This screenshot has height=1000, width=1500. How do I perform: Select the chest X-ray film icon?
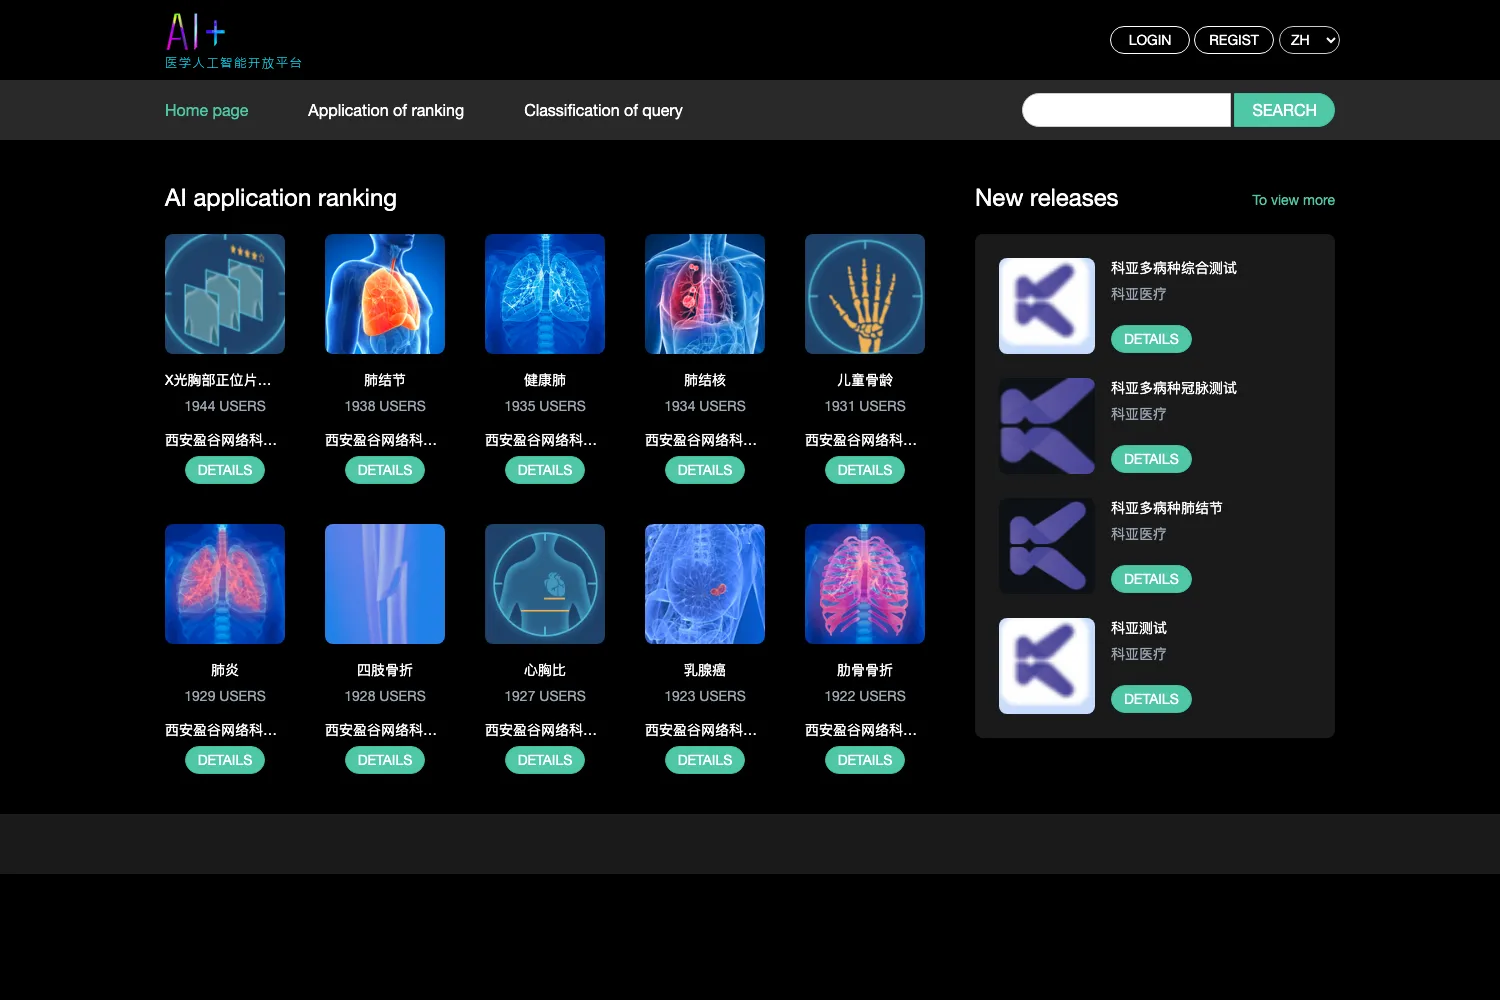(x=225, y=294)
